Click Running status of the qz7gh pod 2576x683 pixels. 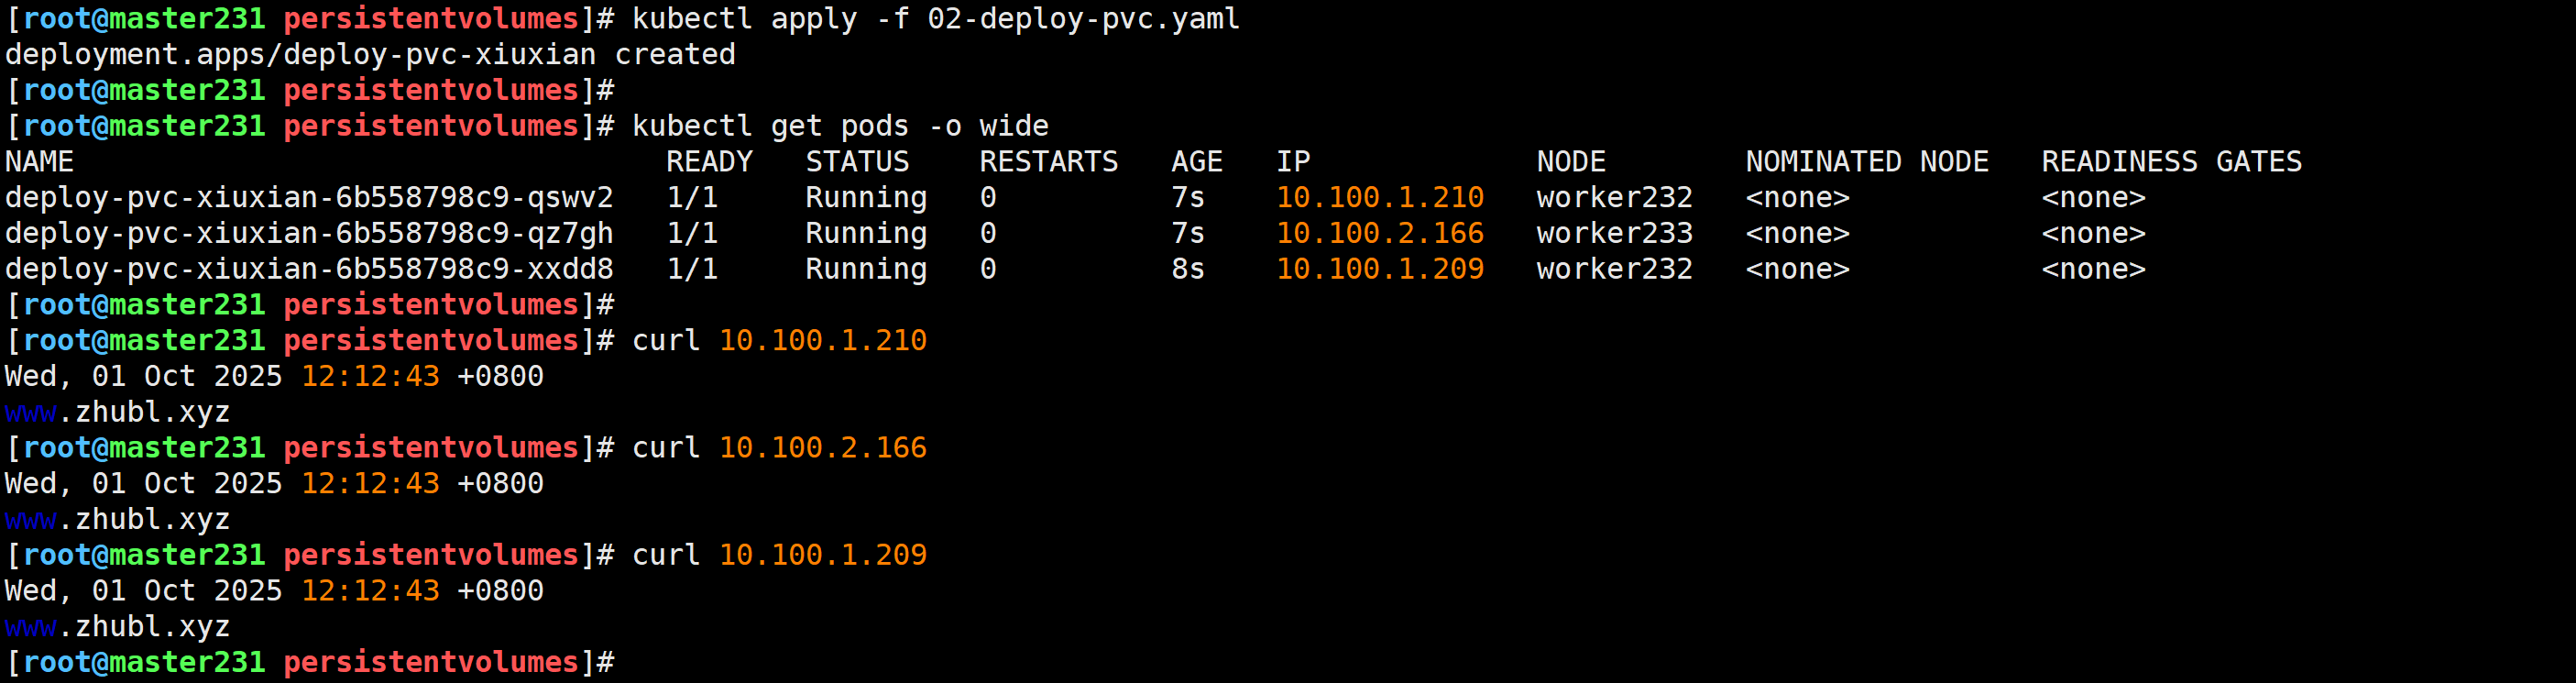point(866,234)
